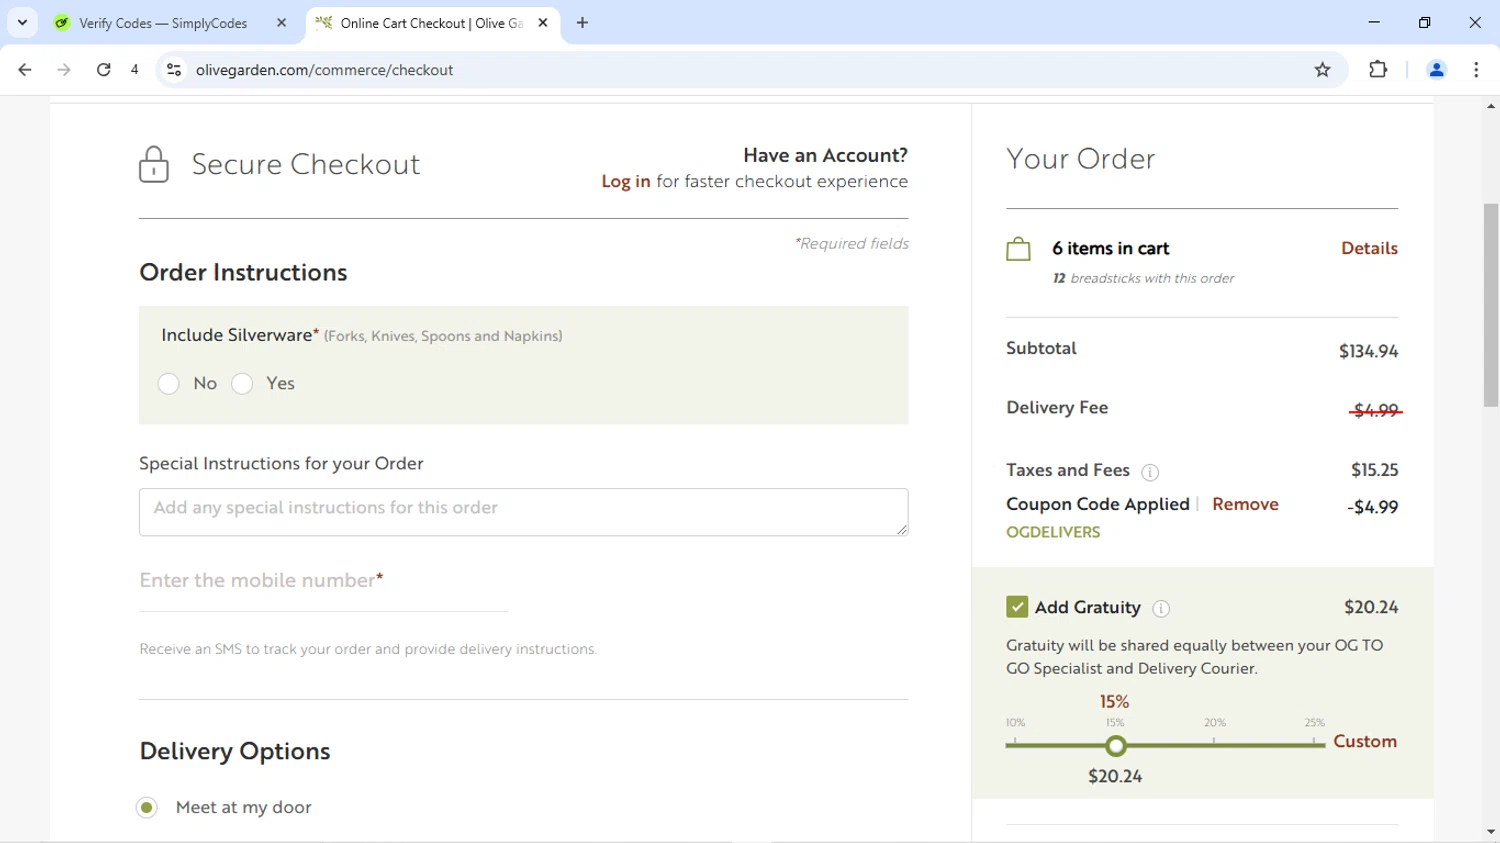The image size is (1500, 843).
Task: Click the Subtotal amount $134.94
Action: pyautogui.click(x=1368, y=351)
